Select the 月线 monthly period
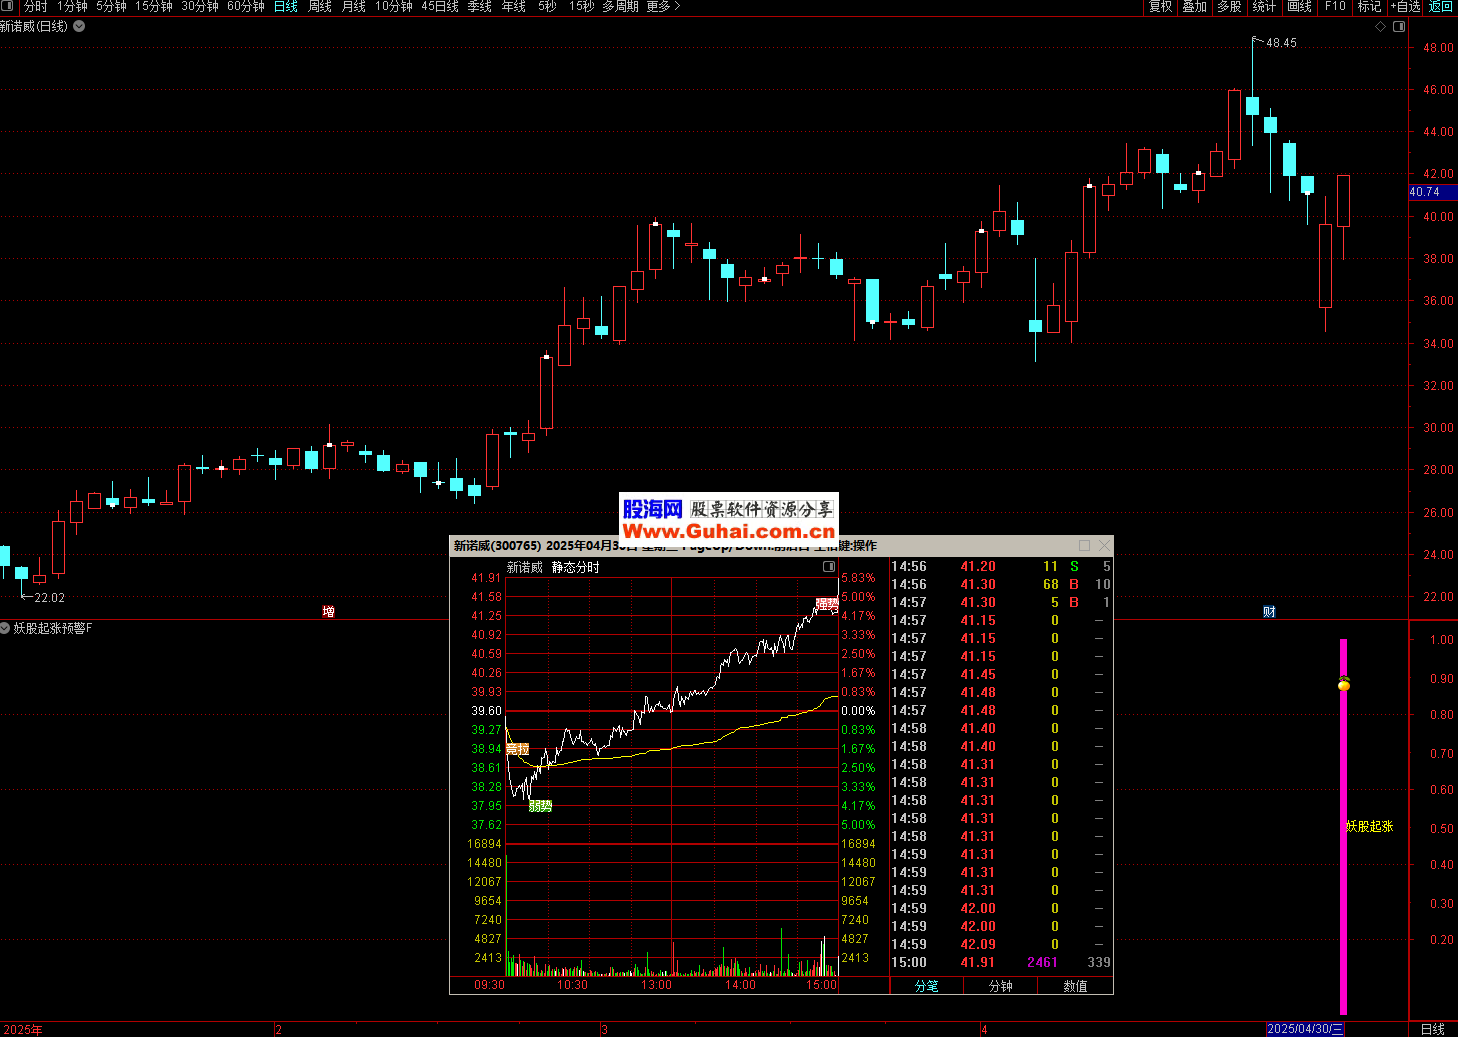 (x=354, y=6)
